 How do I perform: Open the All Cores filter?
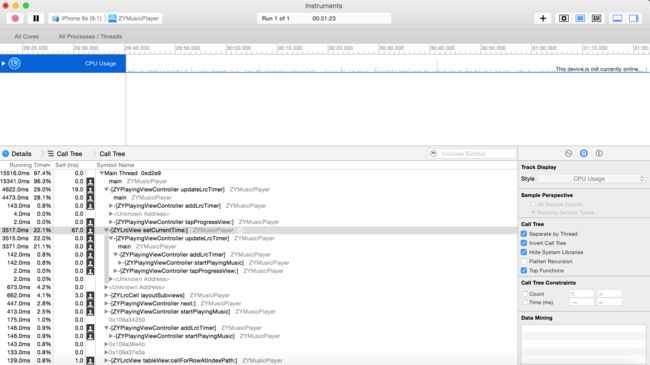click(27, 36)
